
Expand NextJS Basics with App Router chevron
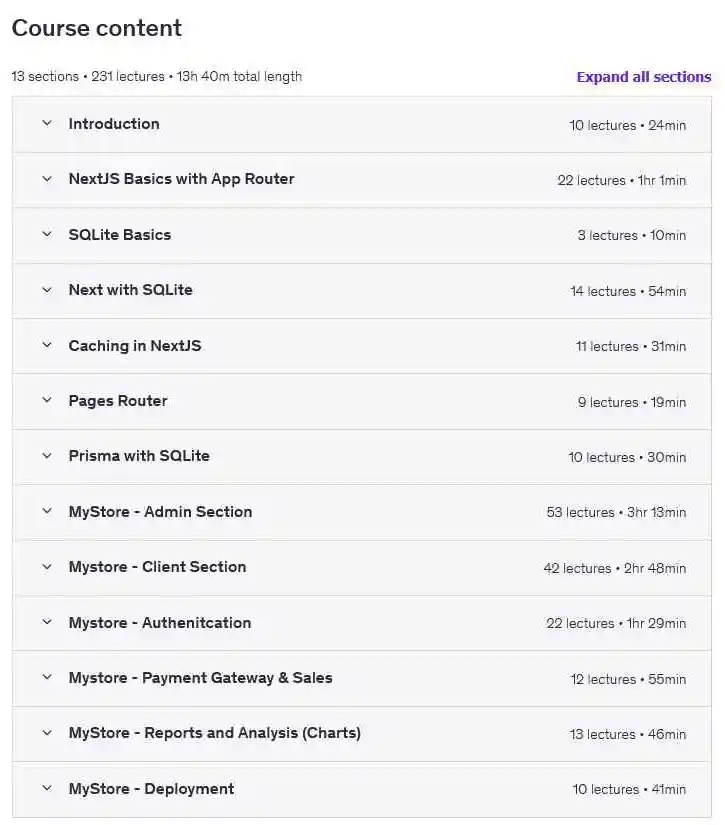46,179
